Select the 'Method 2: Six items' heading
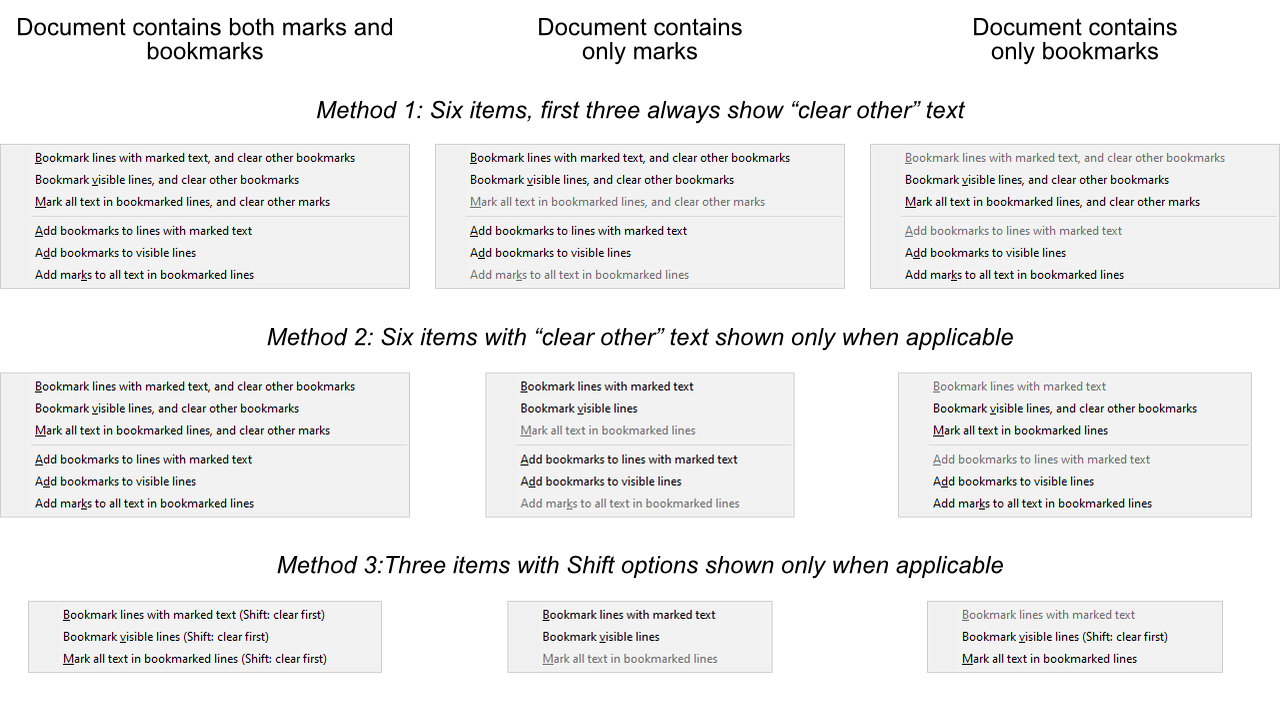The image size is (1280, 704). coord(640,337)
